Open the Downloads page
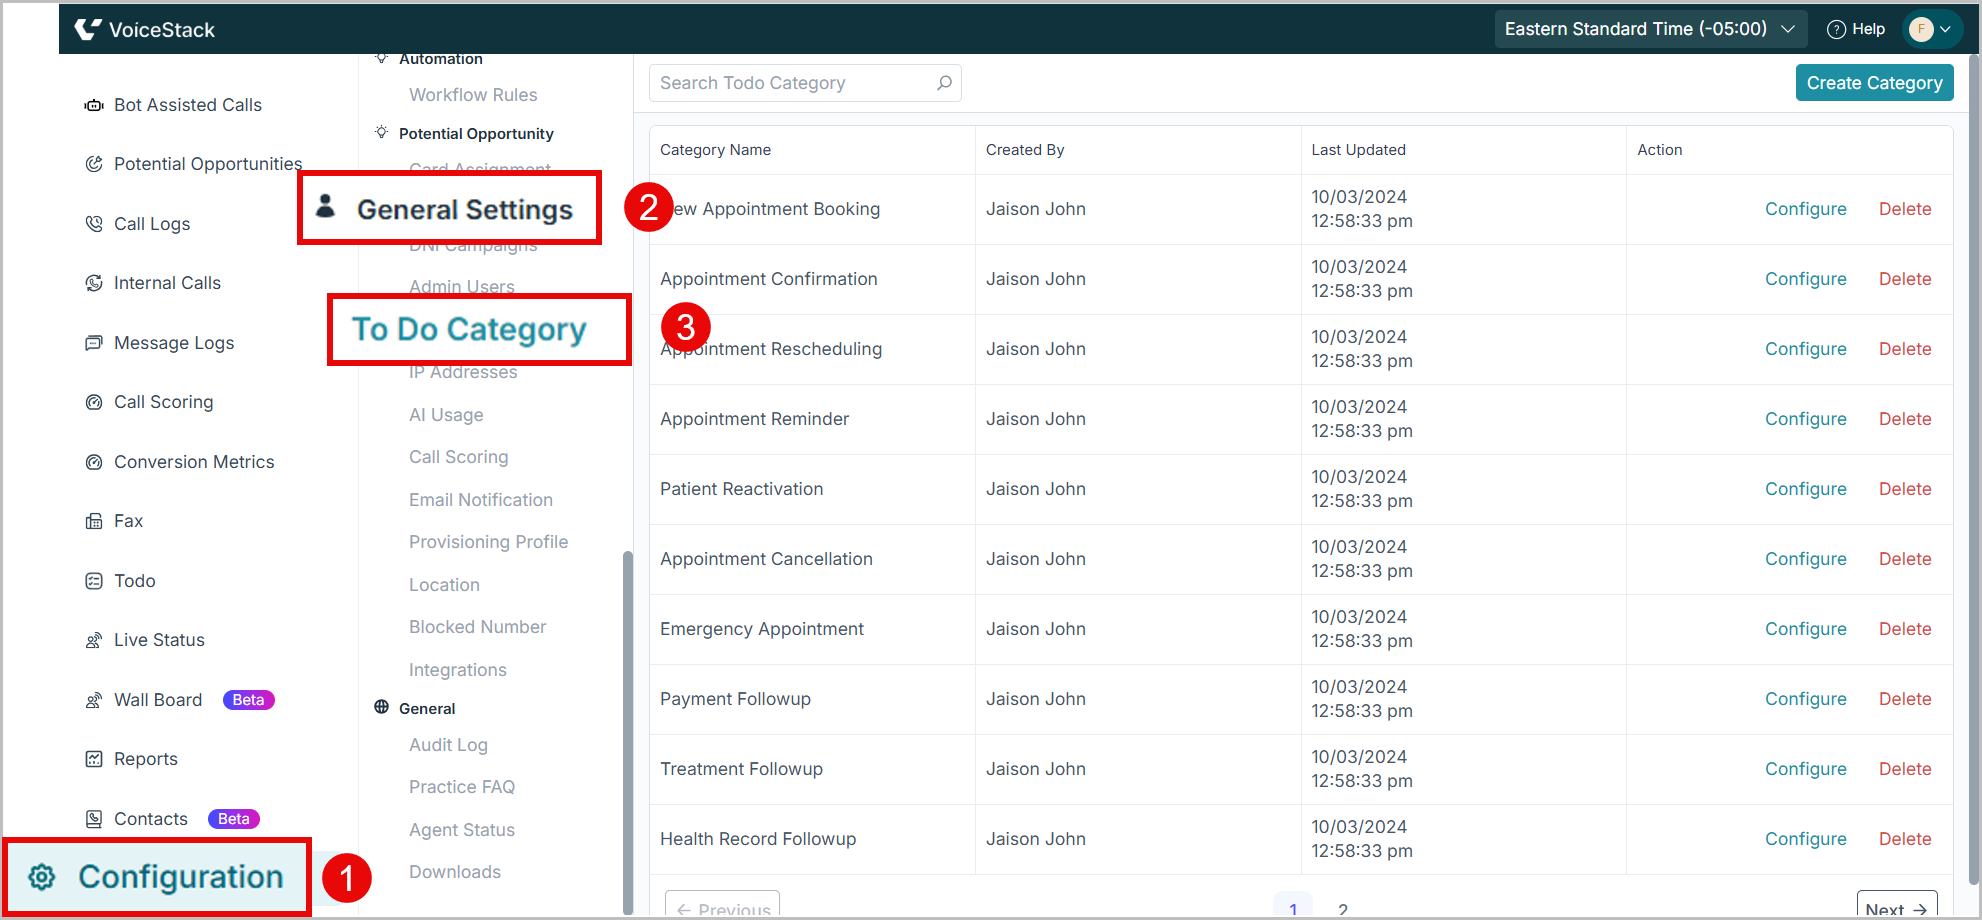The image size is (1982, 920). [454, 872]
